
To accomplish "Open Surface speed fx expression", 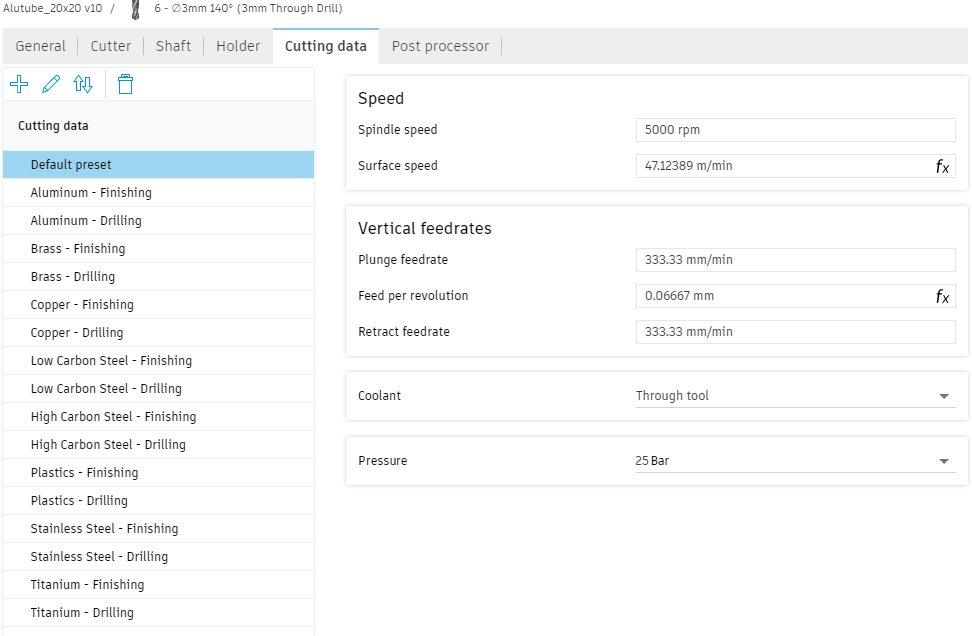I will pos(942,166).
